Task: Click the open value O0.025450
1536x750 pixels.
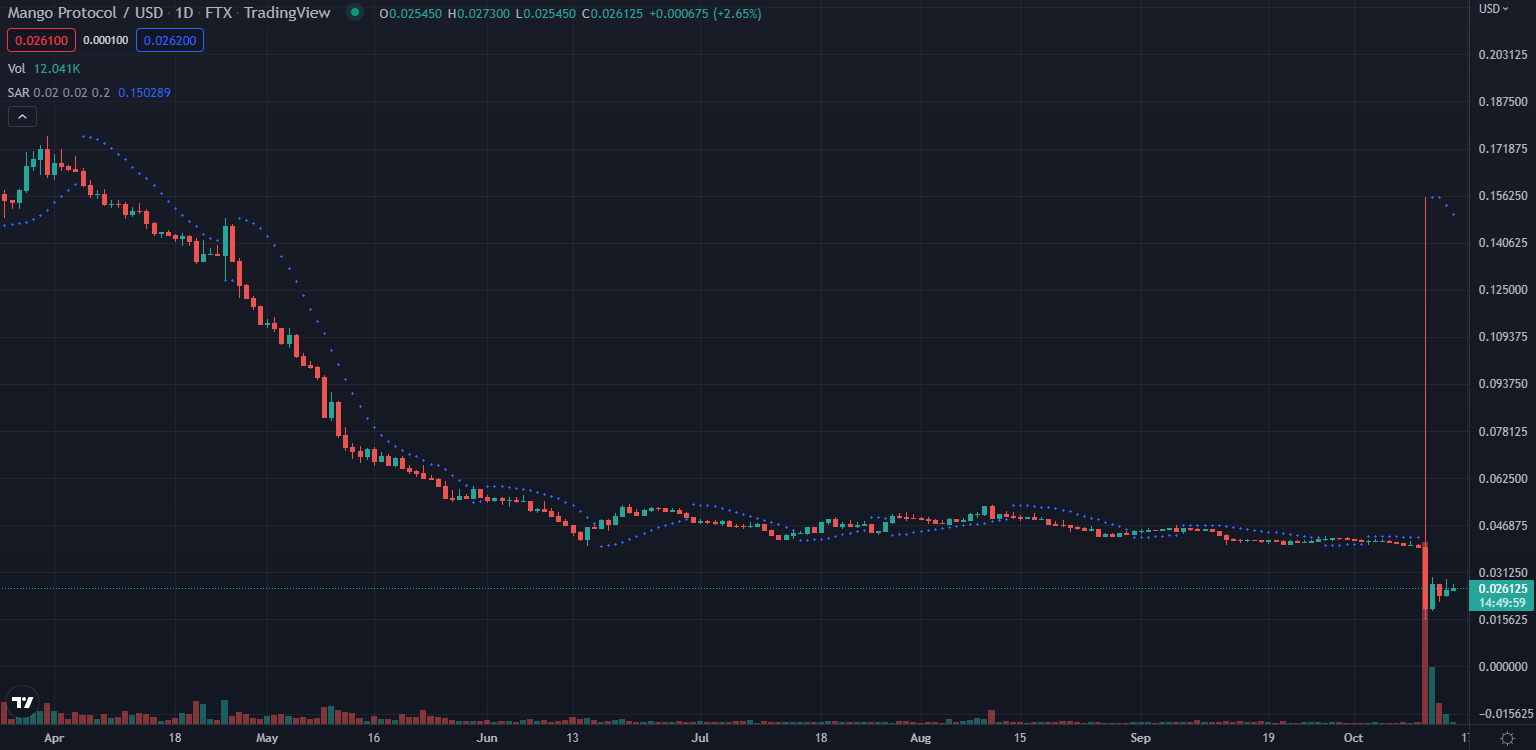Action: (x=411, y=14)
